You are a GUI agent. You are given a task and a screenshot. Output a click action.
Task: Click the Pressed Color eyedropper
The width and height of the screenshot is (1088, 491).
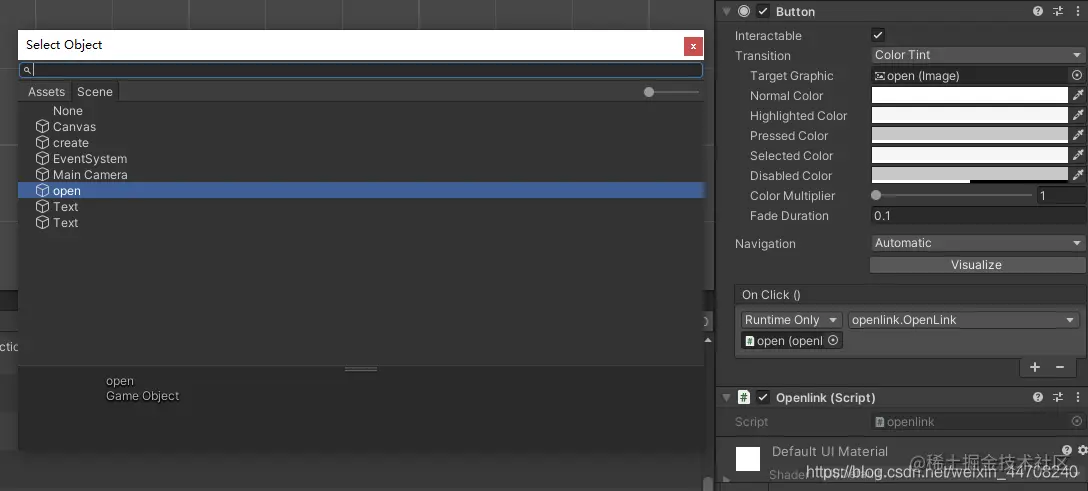[1078, 135]
